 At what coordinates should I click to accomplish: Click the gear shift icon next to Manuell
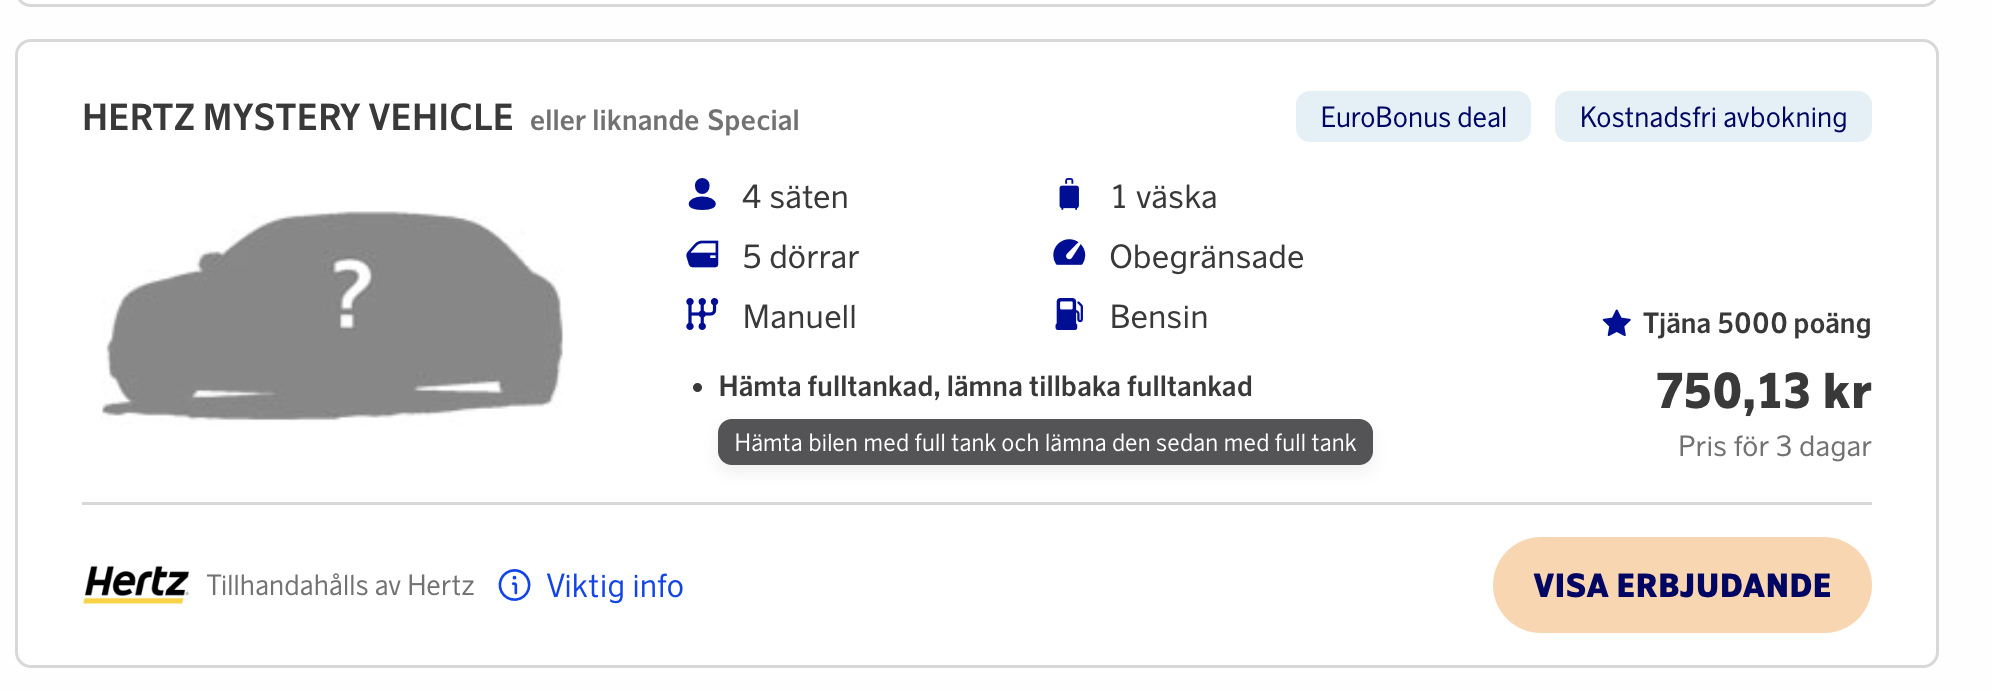[703, 315]
